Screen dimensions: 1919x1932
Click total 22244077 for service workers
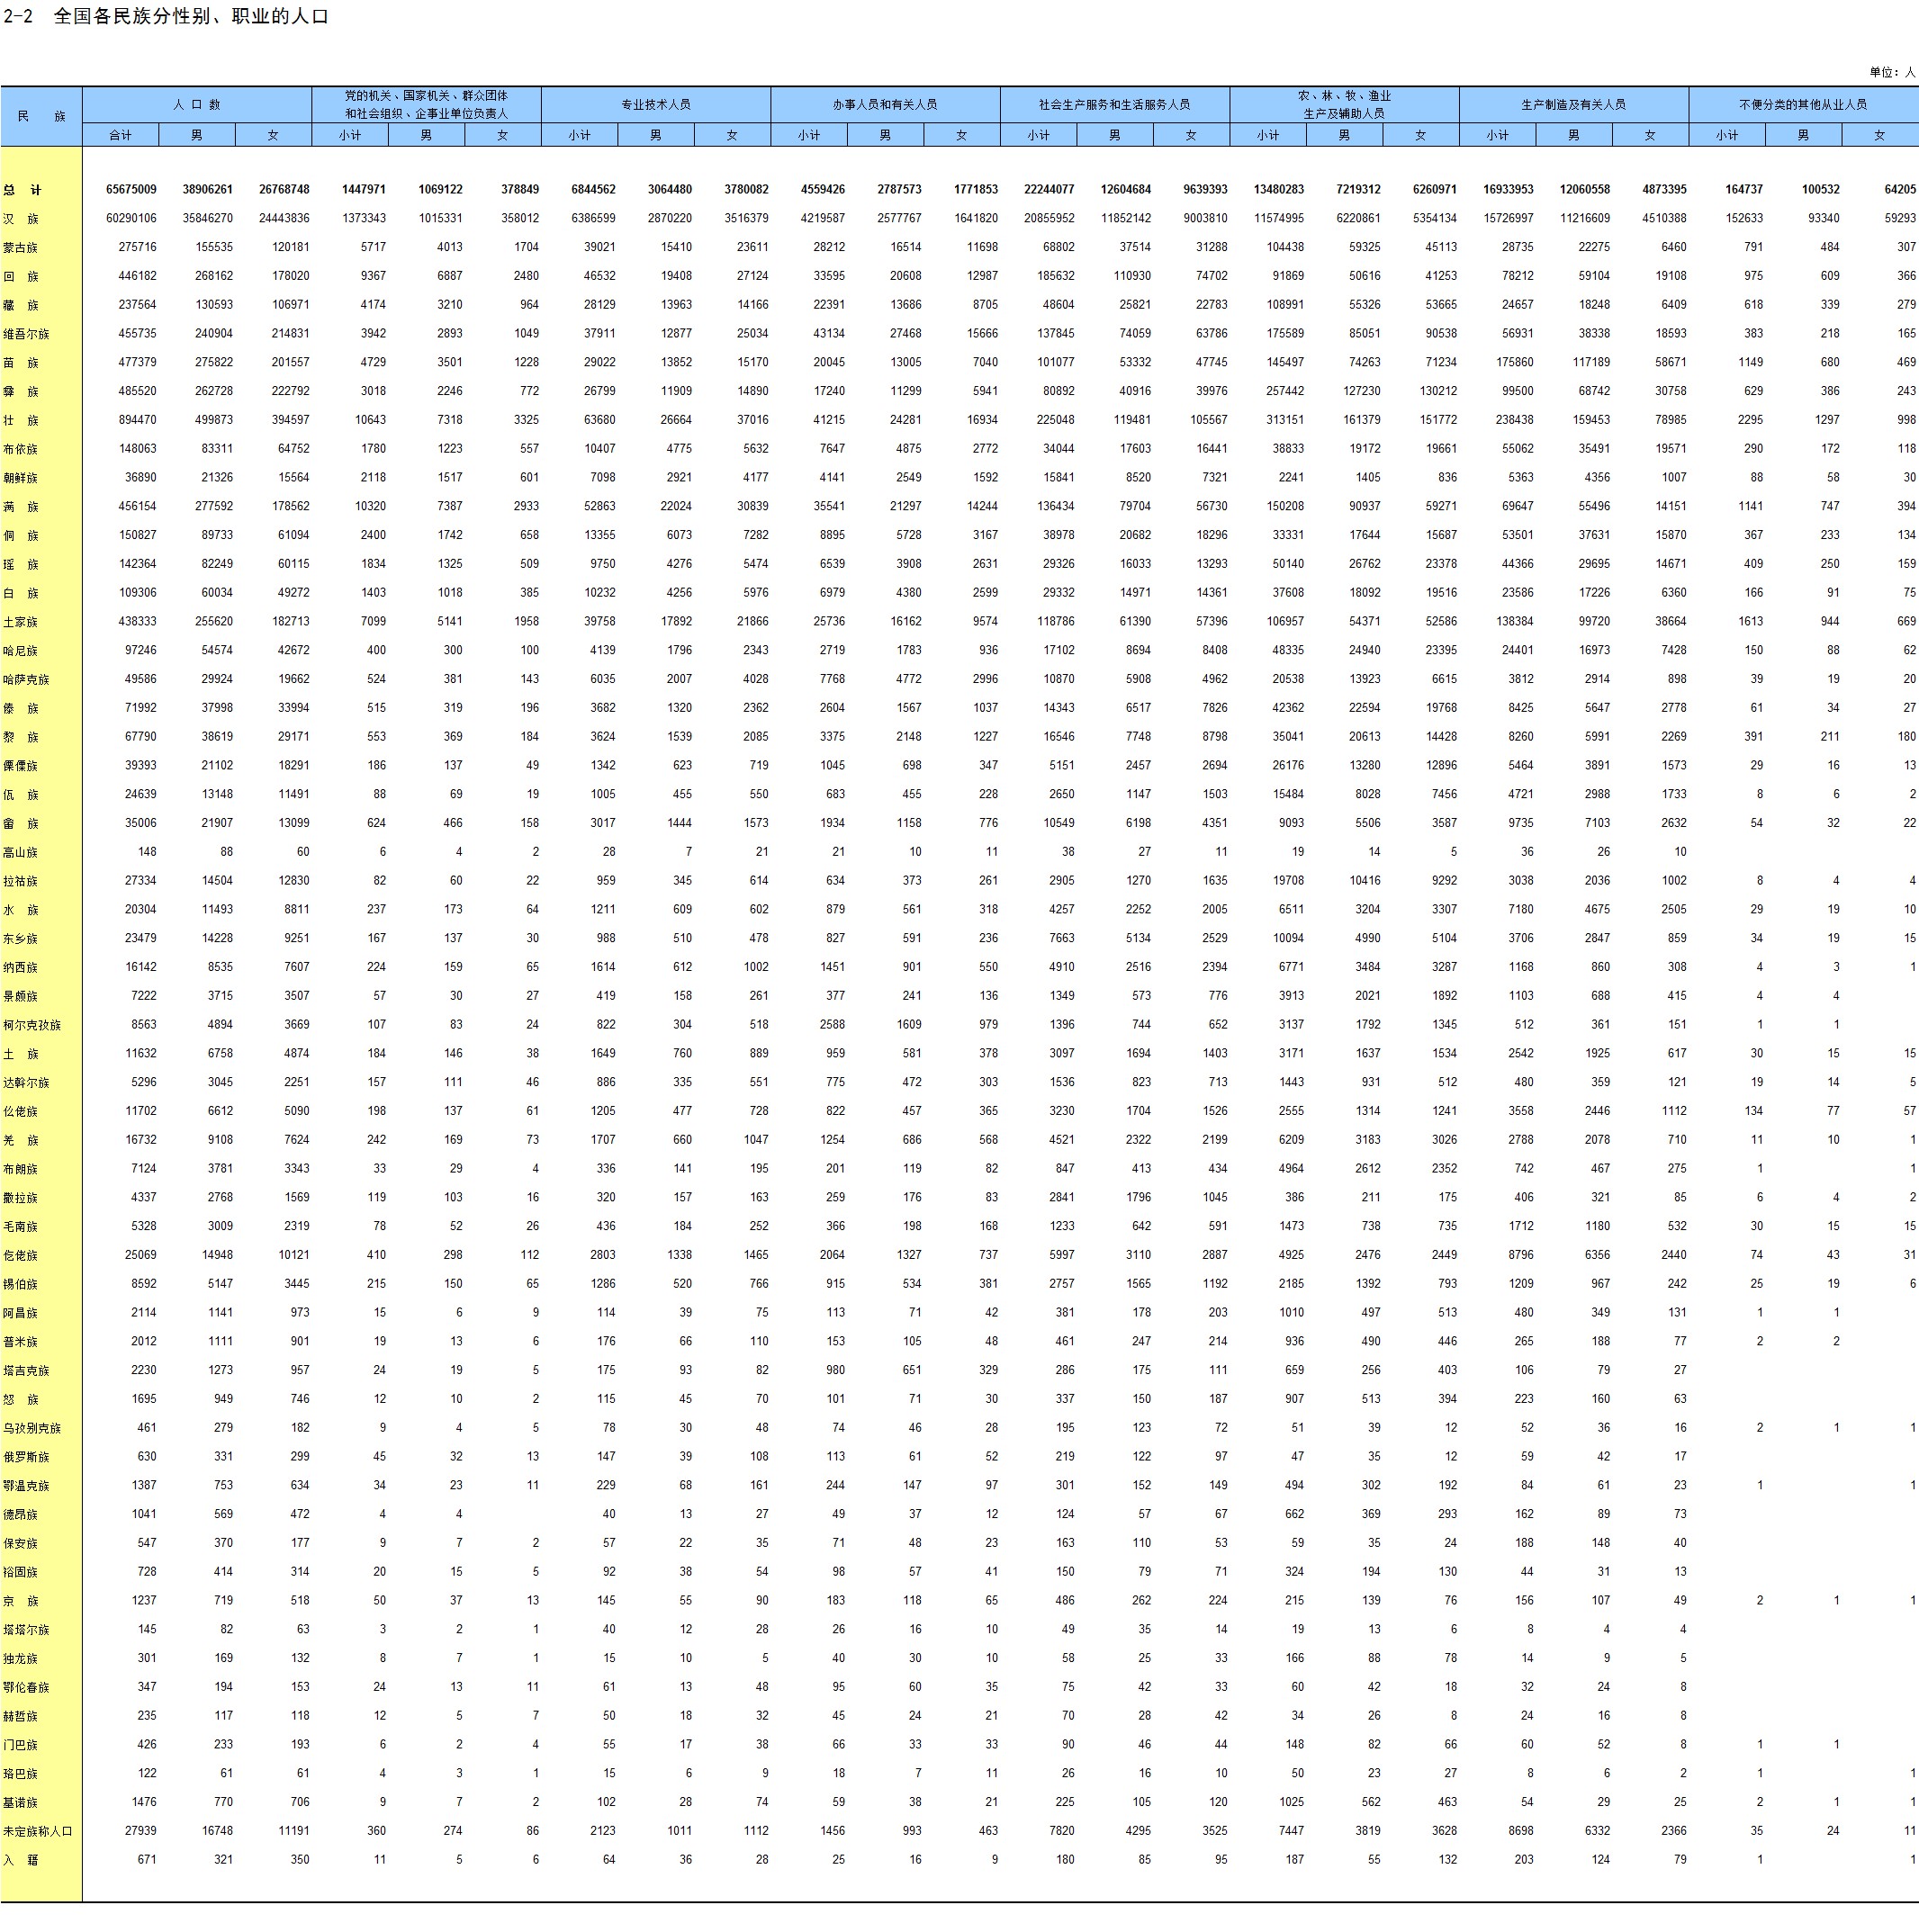click(1049, 189)
